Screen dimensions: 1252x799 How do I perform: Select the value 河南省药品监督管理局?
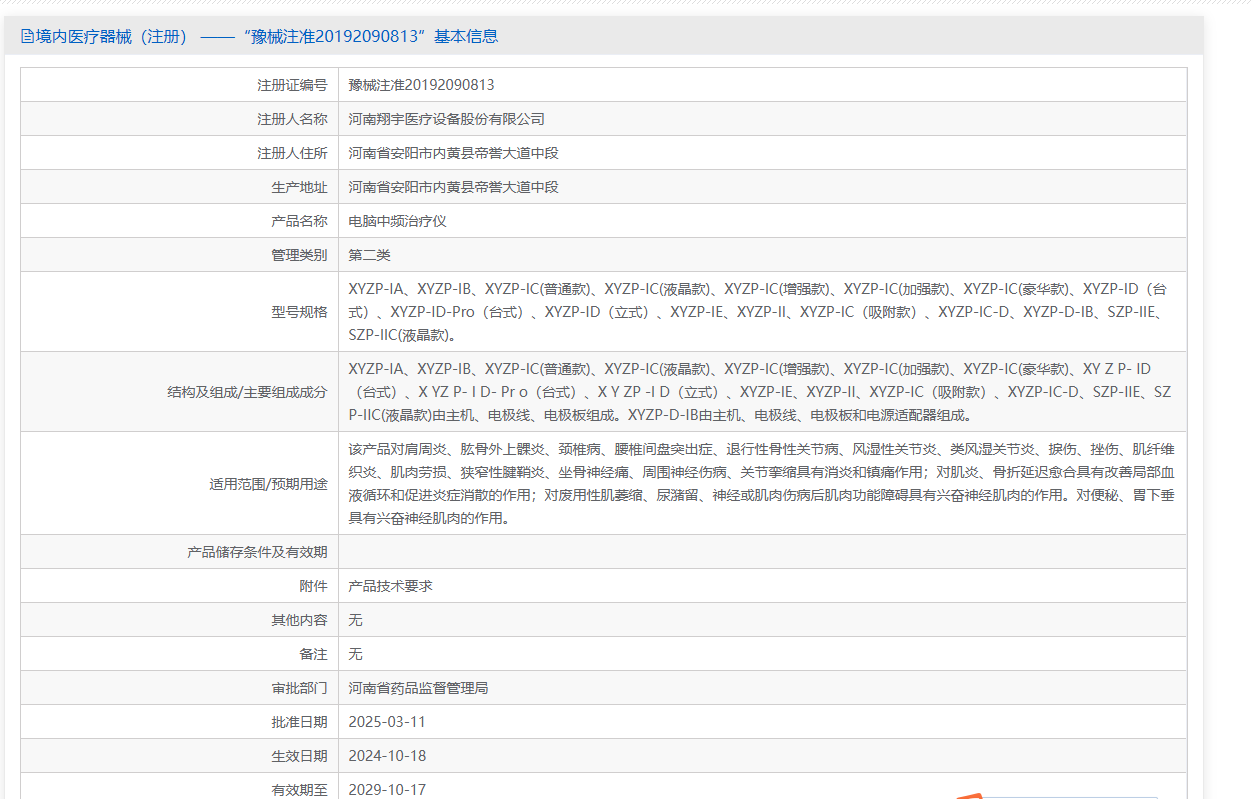pos(418,688)
